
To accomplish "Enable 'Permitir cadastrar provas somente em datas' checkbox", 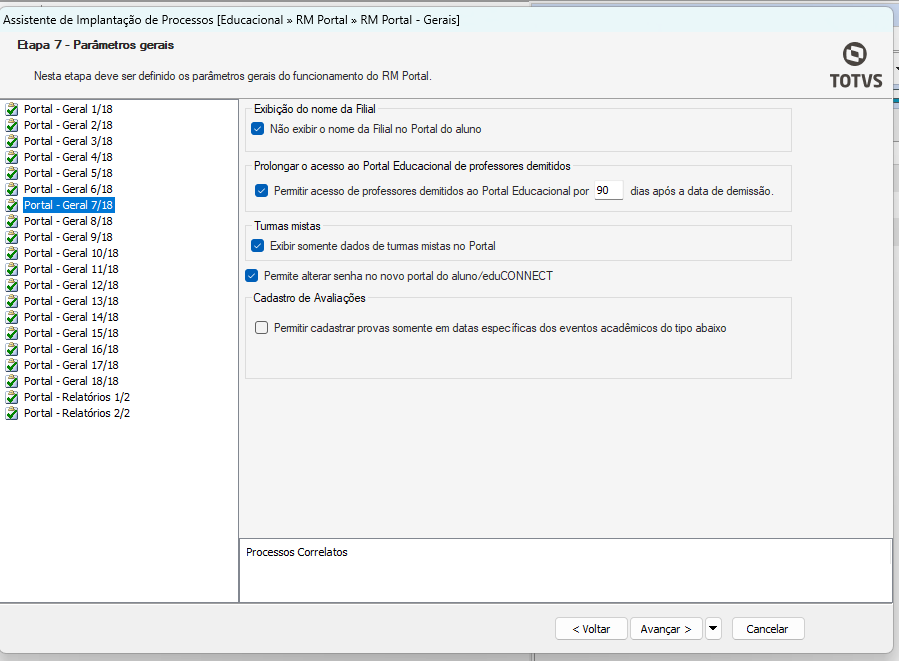I will tap(262, 327).
